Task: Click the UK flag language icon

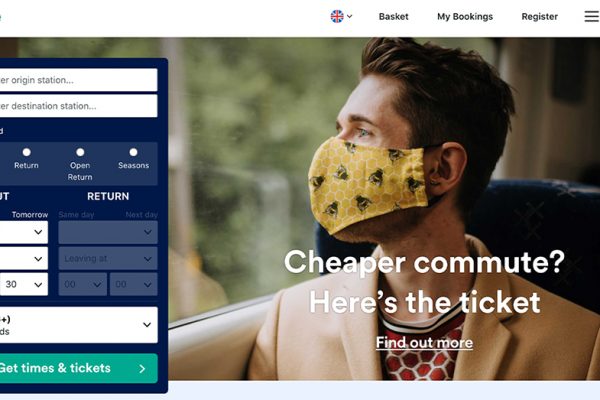Action: [x=337, y=16]
